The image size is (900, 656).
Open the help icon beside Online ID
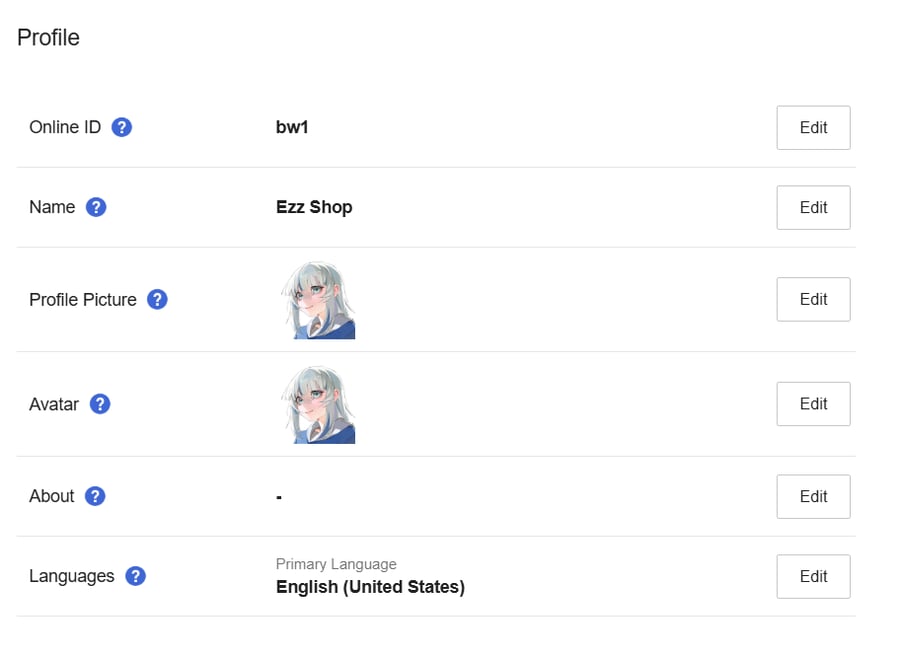122,127
